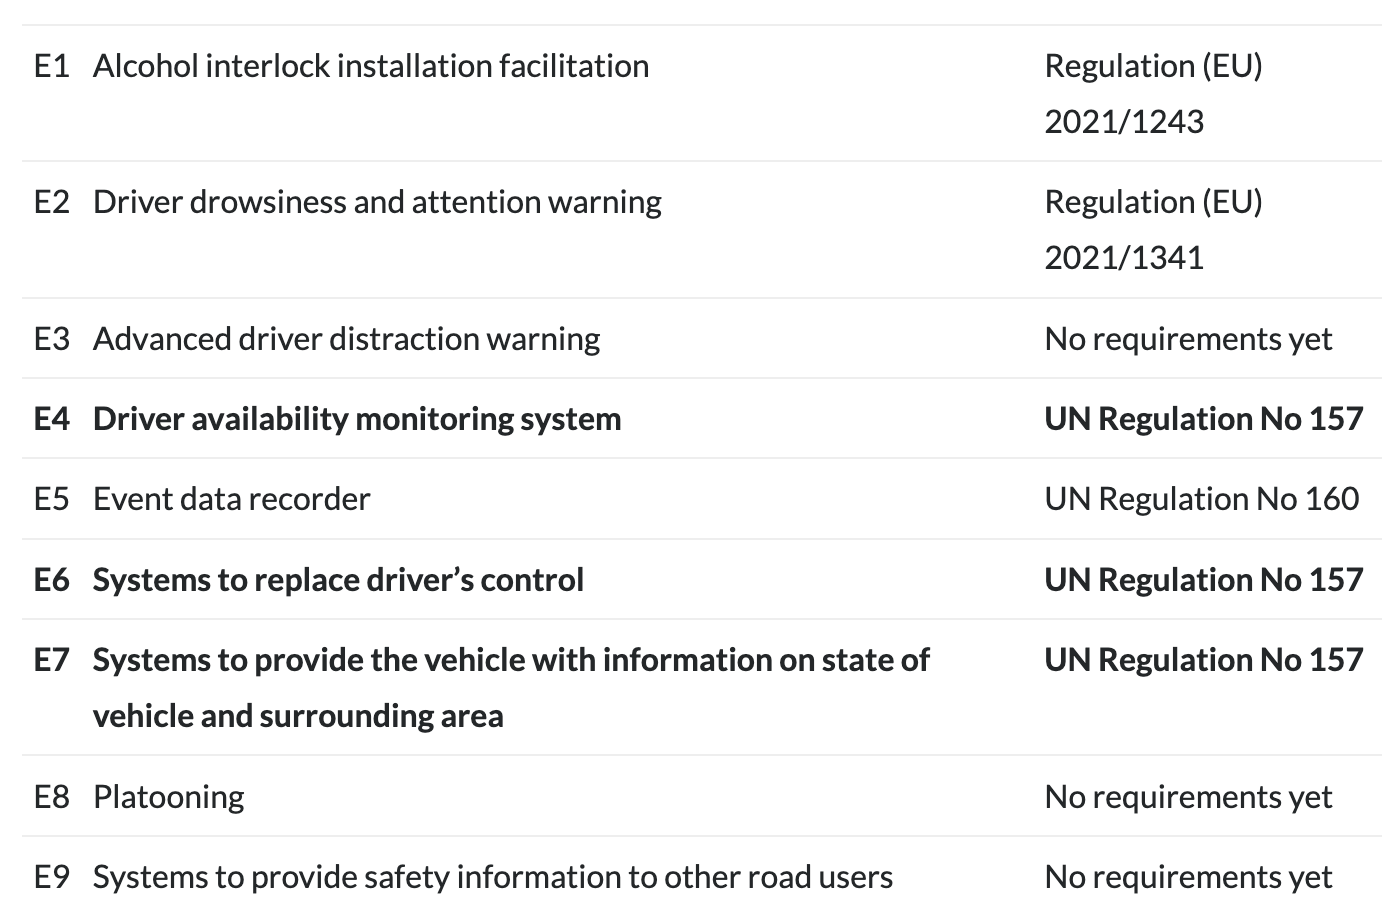Click UN Regulation No 157 in E6 row
Viewport: 1394px width, 910px height.
click(1203, 580)
